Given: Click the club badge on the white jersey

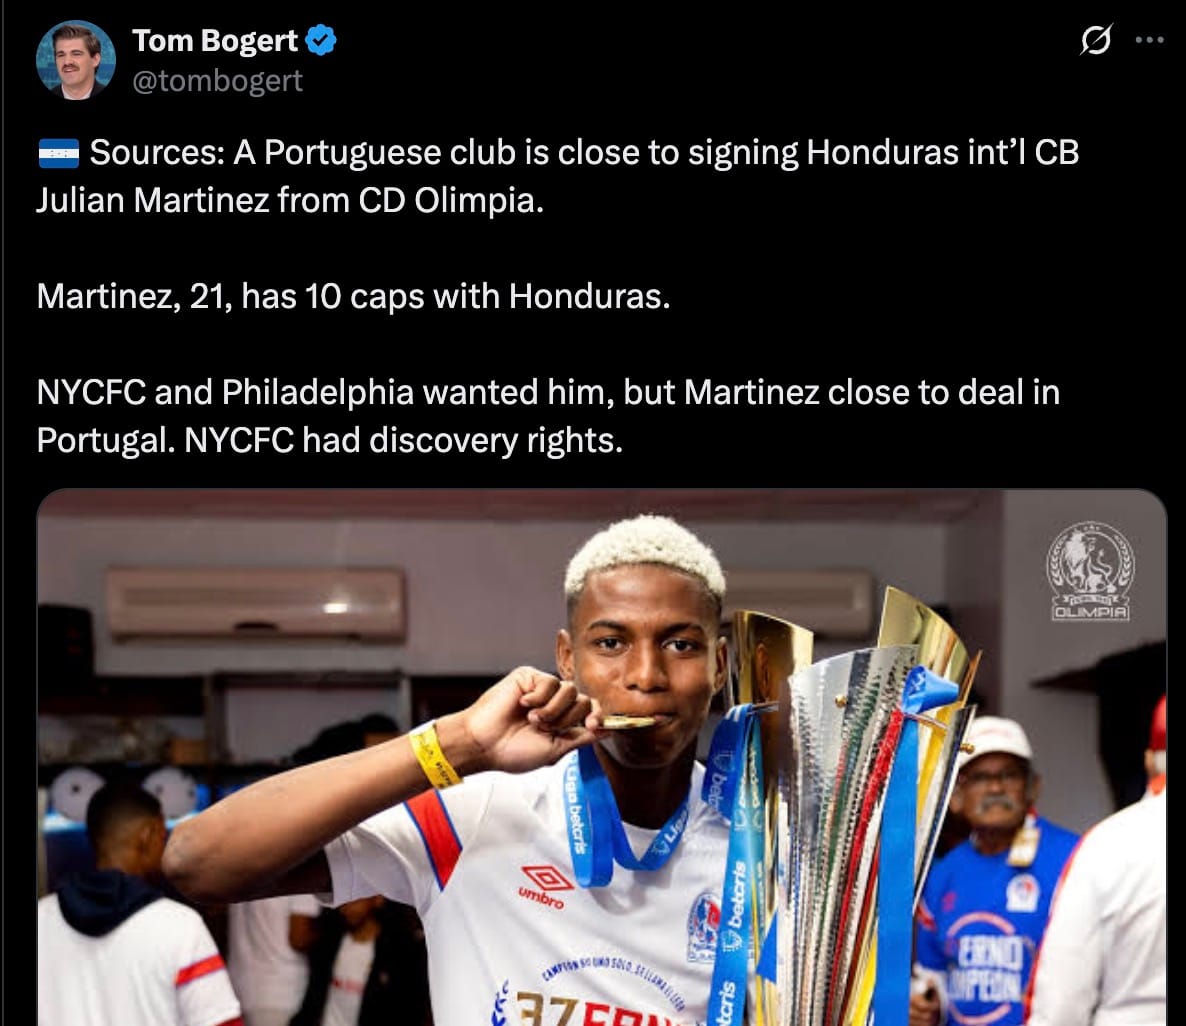Looking at the screenshot, I should point(703,926).
